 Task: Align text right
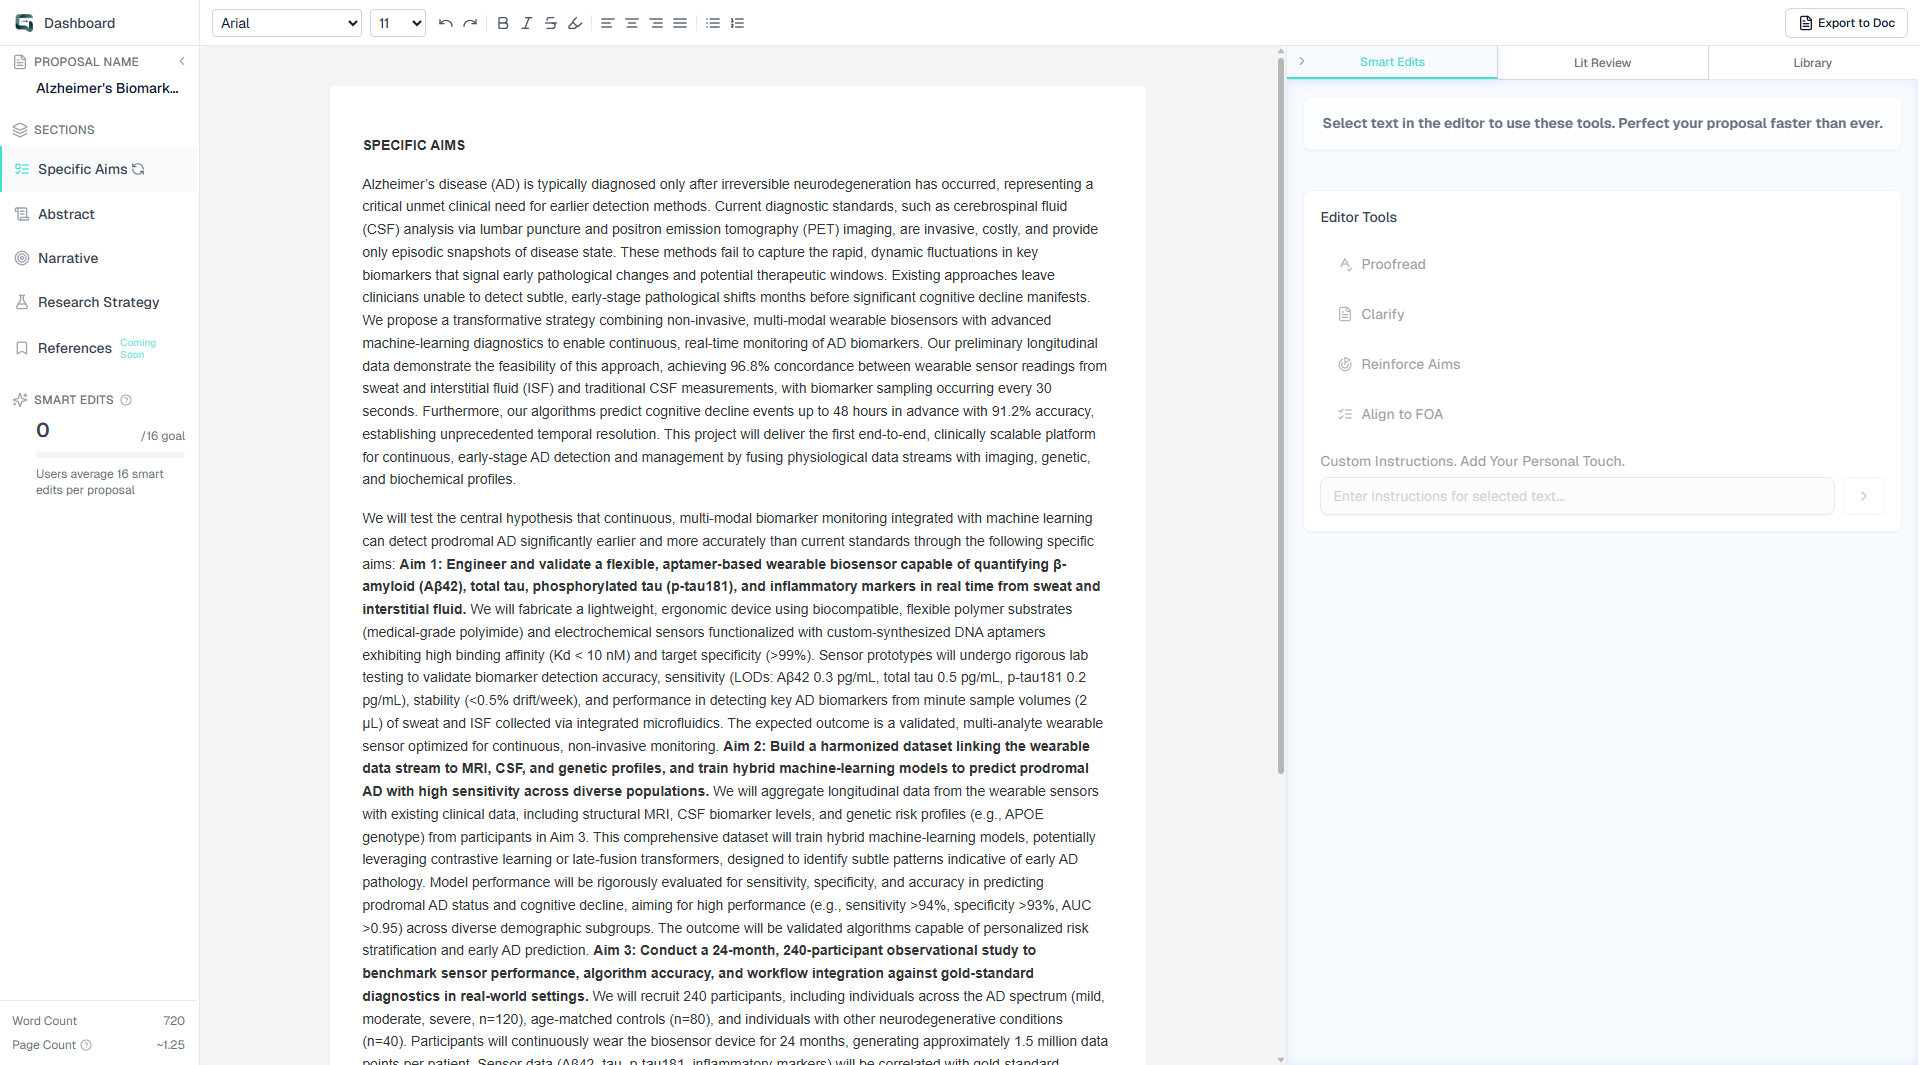(656, 23)
